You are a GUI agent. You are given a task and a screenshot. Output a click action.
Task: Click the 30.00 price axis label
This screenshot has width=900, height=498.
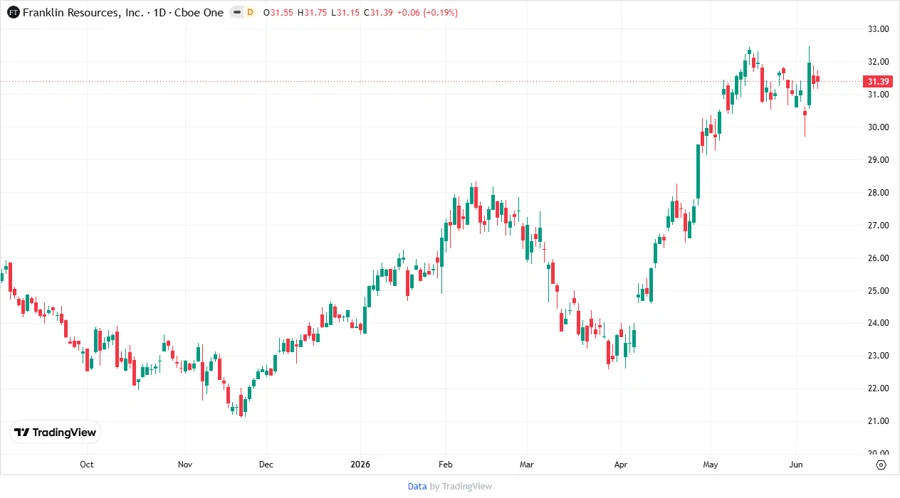pyautogui.click(x=878, y=127)
